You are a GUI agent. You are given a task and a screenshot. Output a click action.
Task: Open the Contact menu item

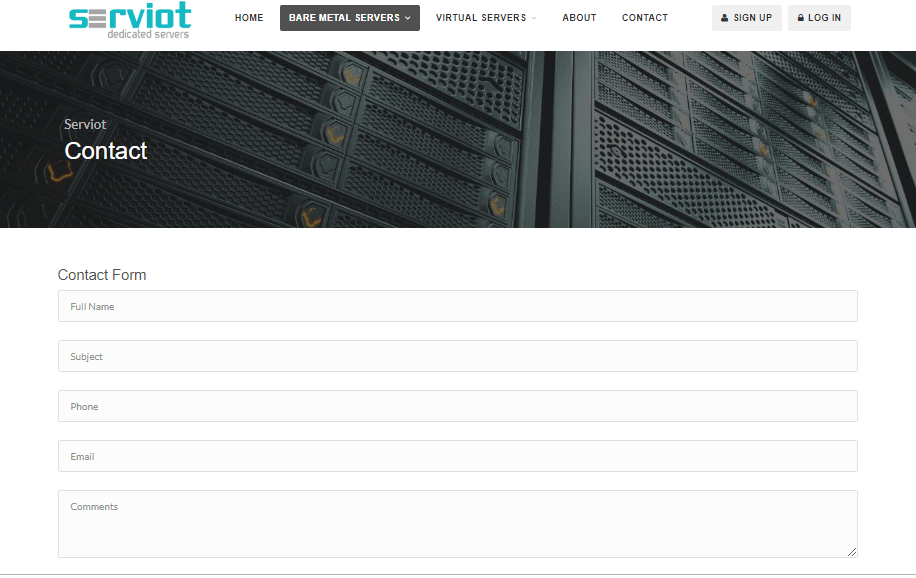644,18
